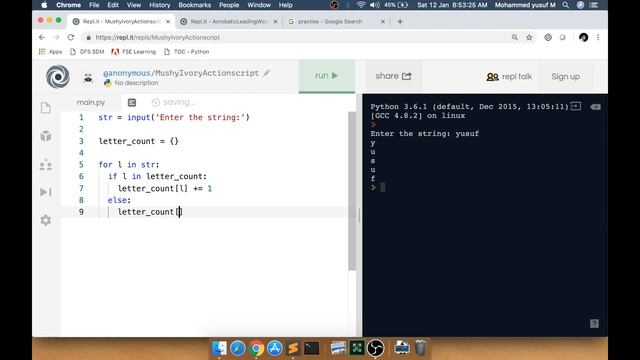This screenshot has height=360, width=640.
Task: Click the volume icon in menu bar
Action: (x=374, y=5)
